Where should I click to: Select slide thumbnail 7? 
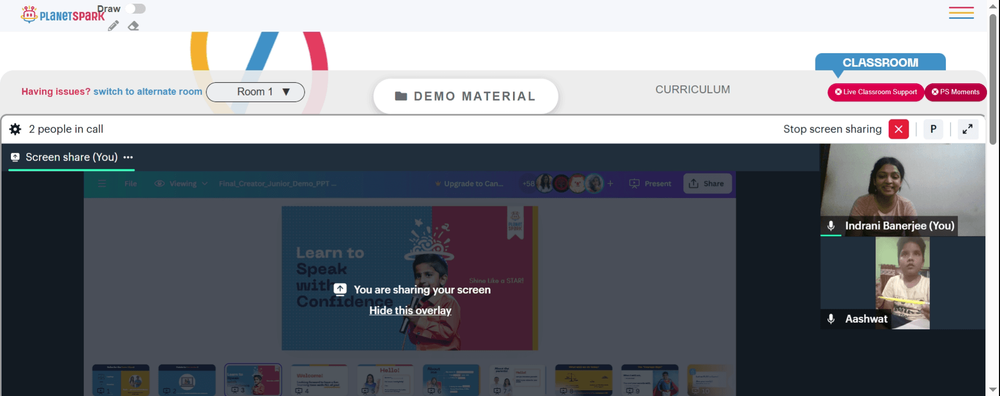pos(517,380)
